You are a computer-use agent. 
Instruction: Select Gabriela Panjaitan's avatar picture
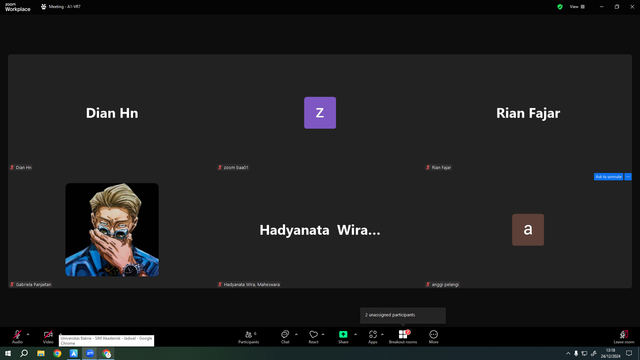point(112,230)
